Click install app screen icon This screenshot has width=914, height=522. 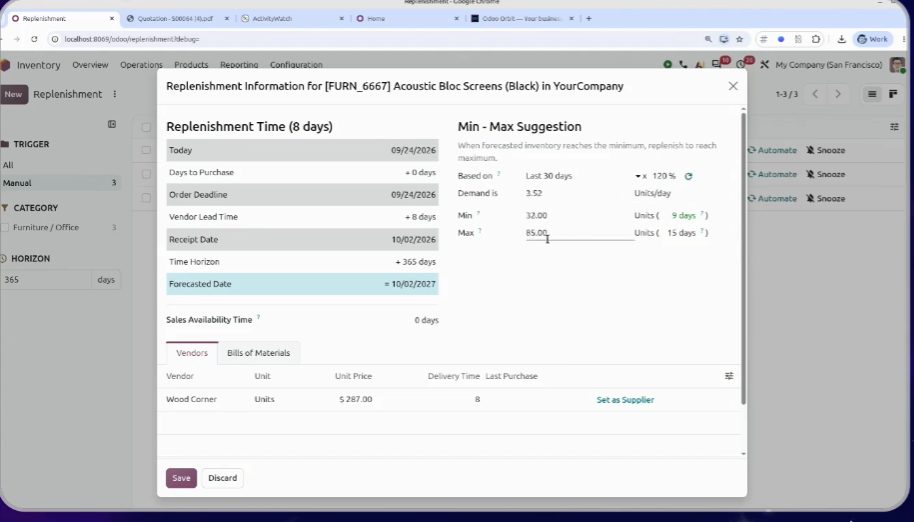724,39
